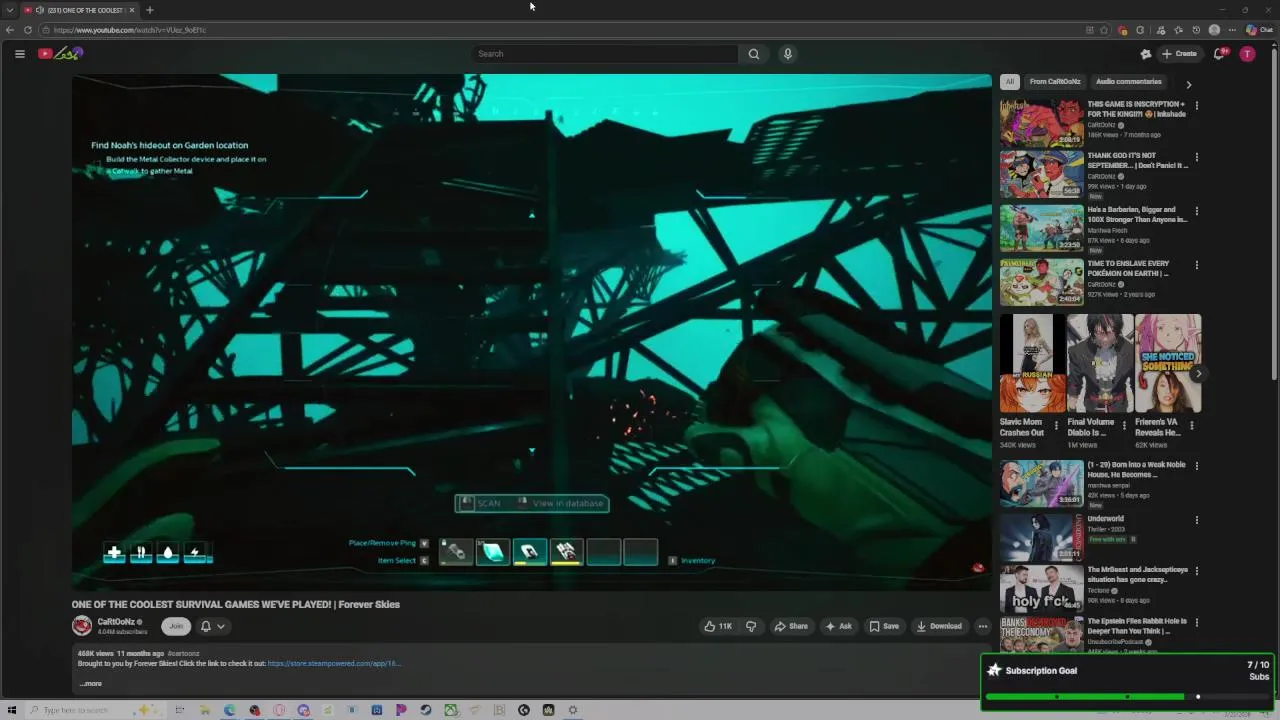Start voice search with the microphone

click(788, 54)
